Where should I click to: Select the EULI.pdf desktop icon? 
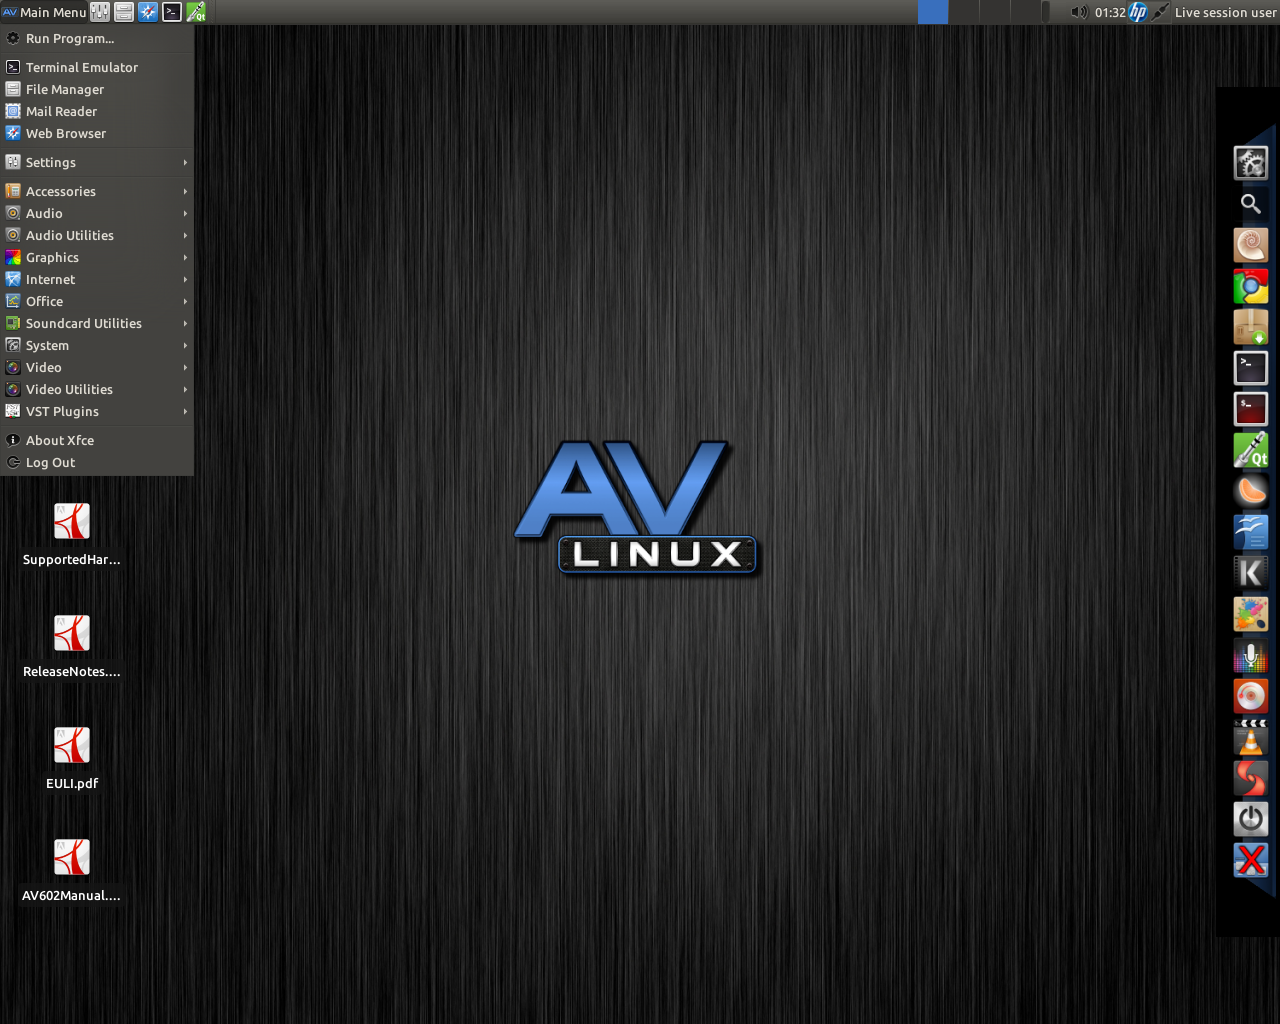coord(72,759)
